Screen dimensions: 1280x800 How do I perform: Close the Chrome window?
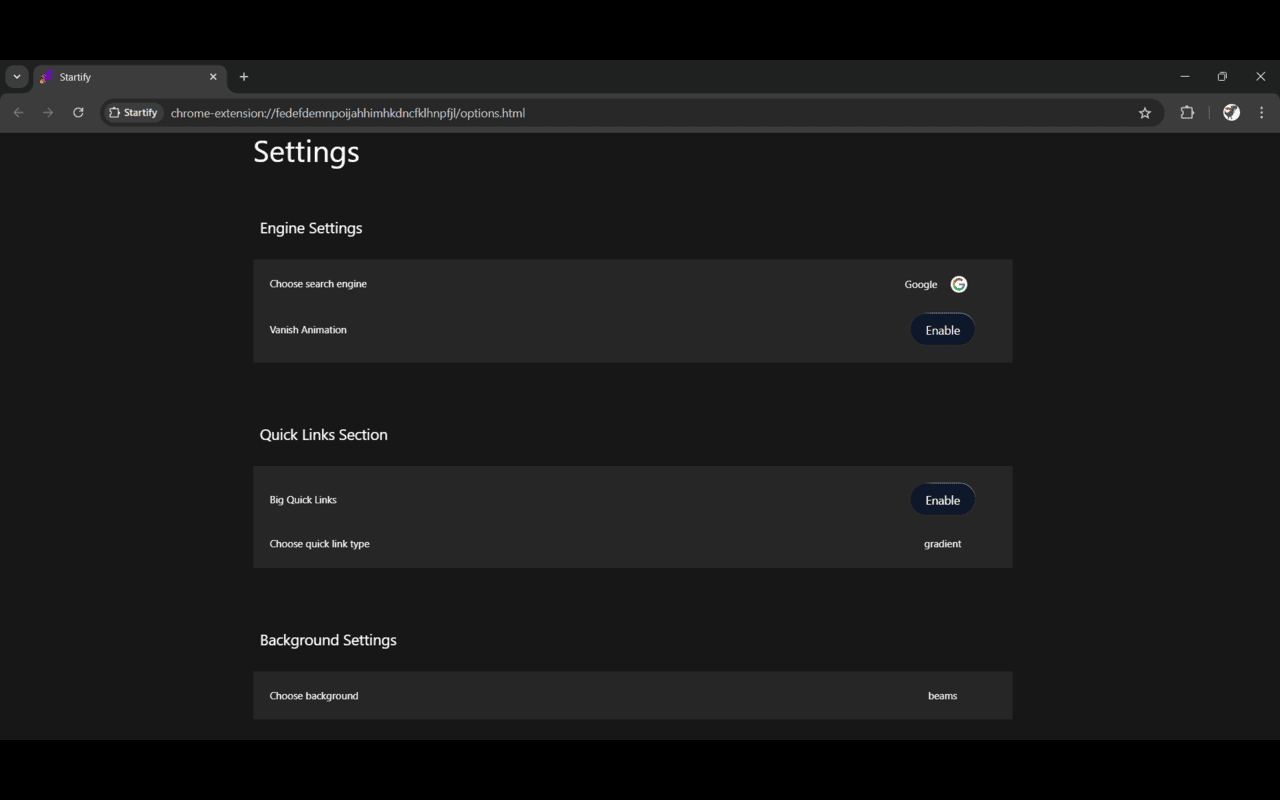(x=1260, y=77)
